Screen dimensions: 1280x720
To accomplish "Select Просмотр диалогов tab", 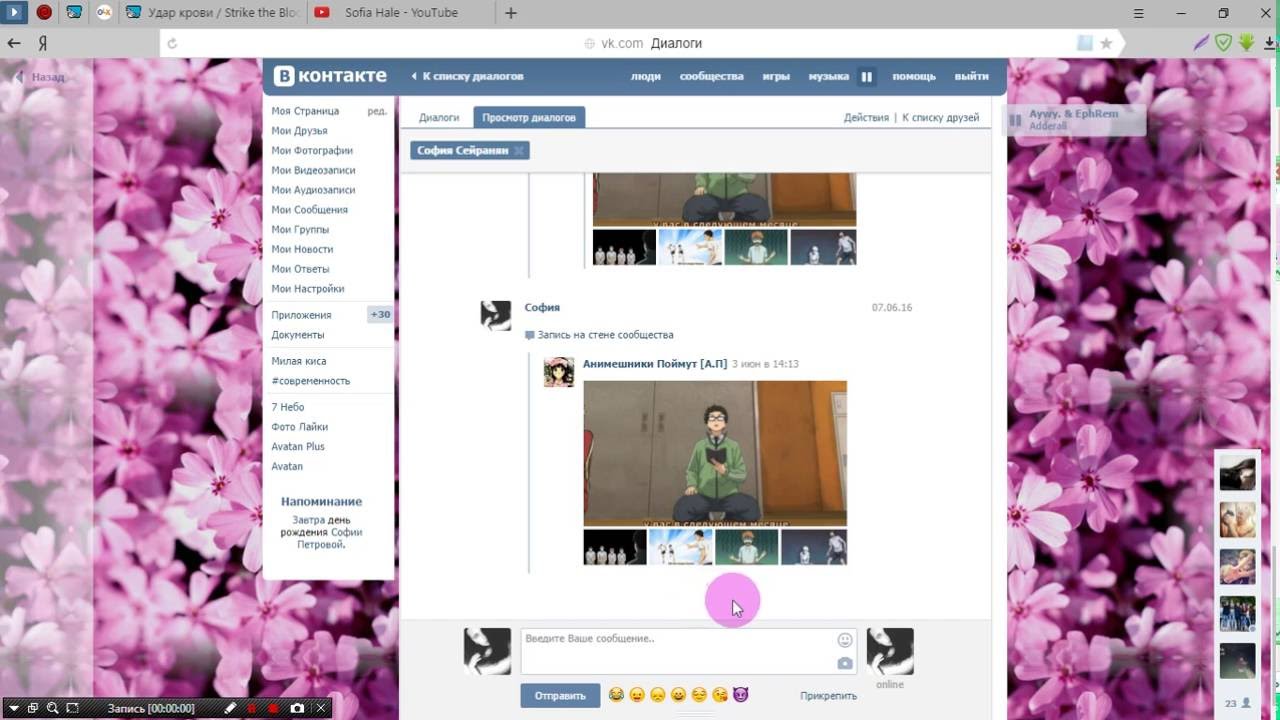I will tap(529, 117).
